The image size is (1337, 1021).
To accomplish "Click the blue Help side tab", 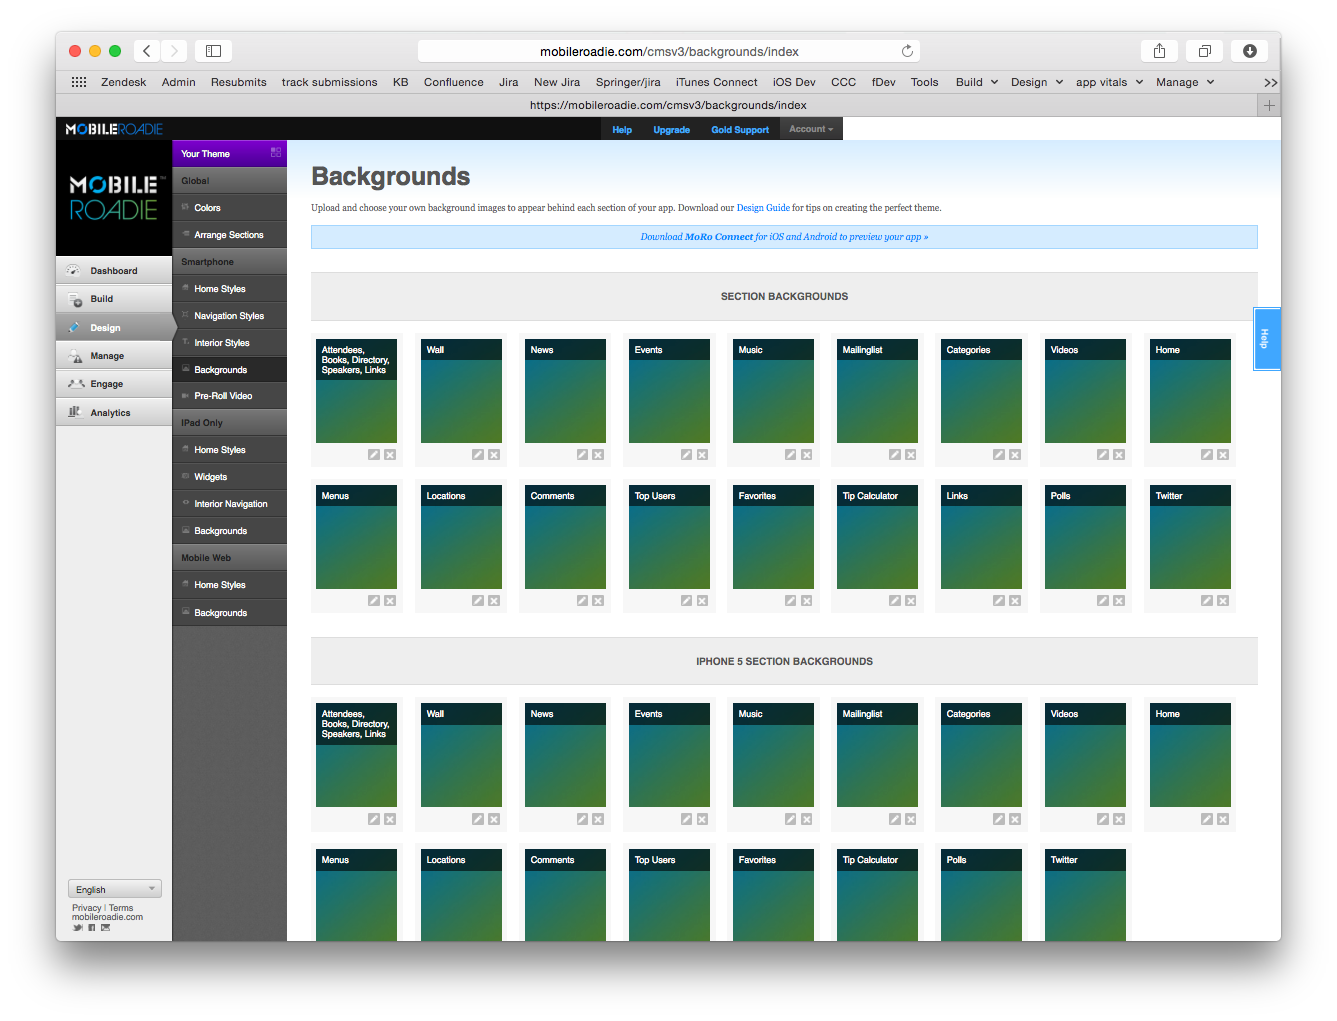I will pyautogui.click(x=1265, y=339).
